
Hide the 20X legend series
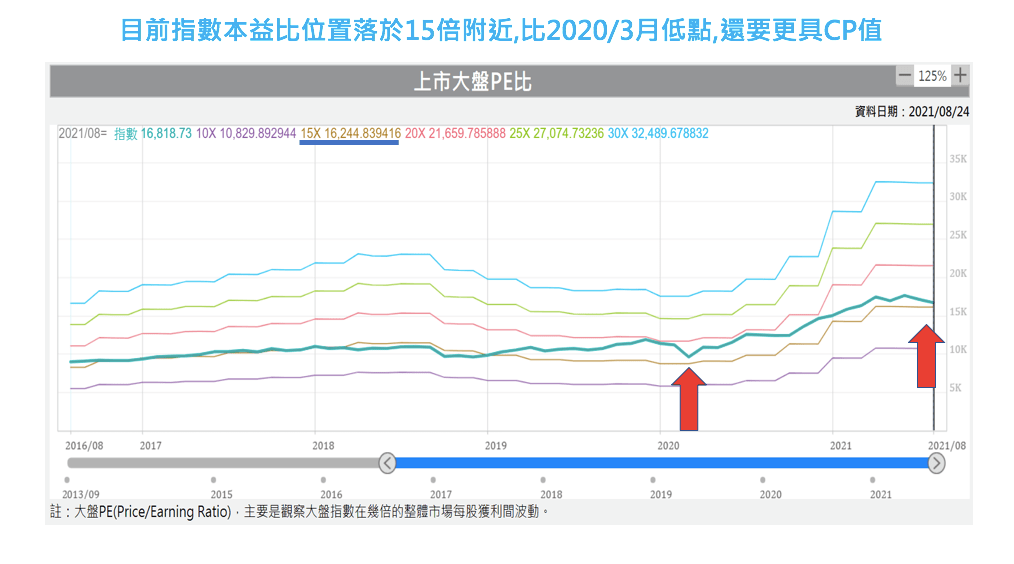tap(455, 133)
